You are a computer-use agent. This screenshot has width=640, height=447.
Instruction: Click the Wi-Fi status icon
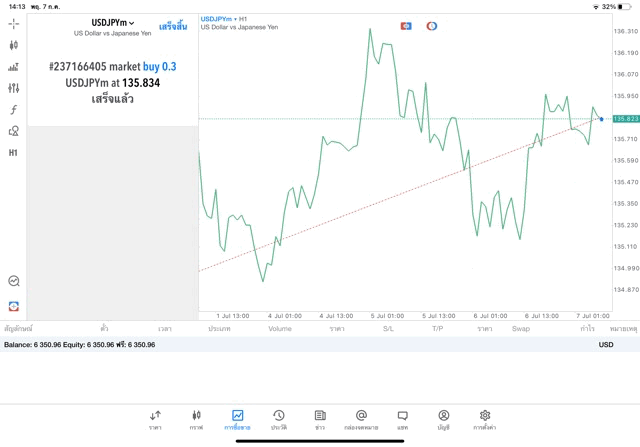(596, 7)
